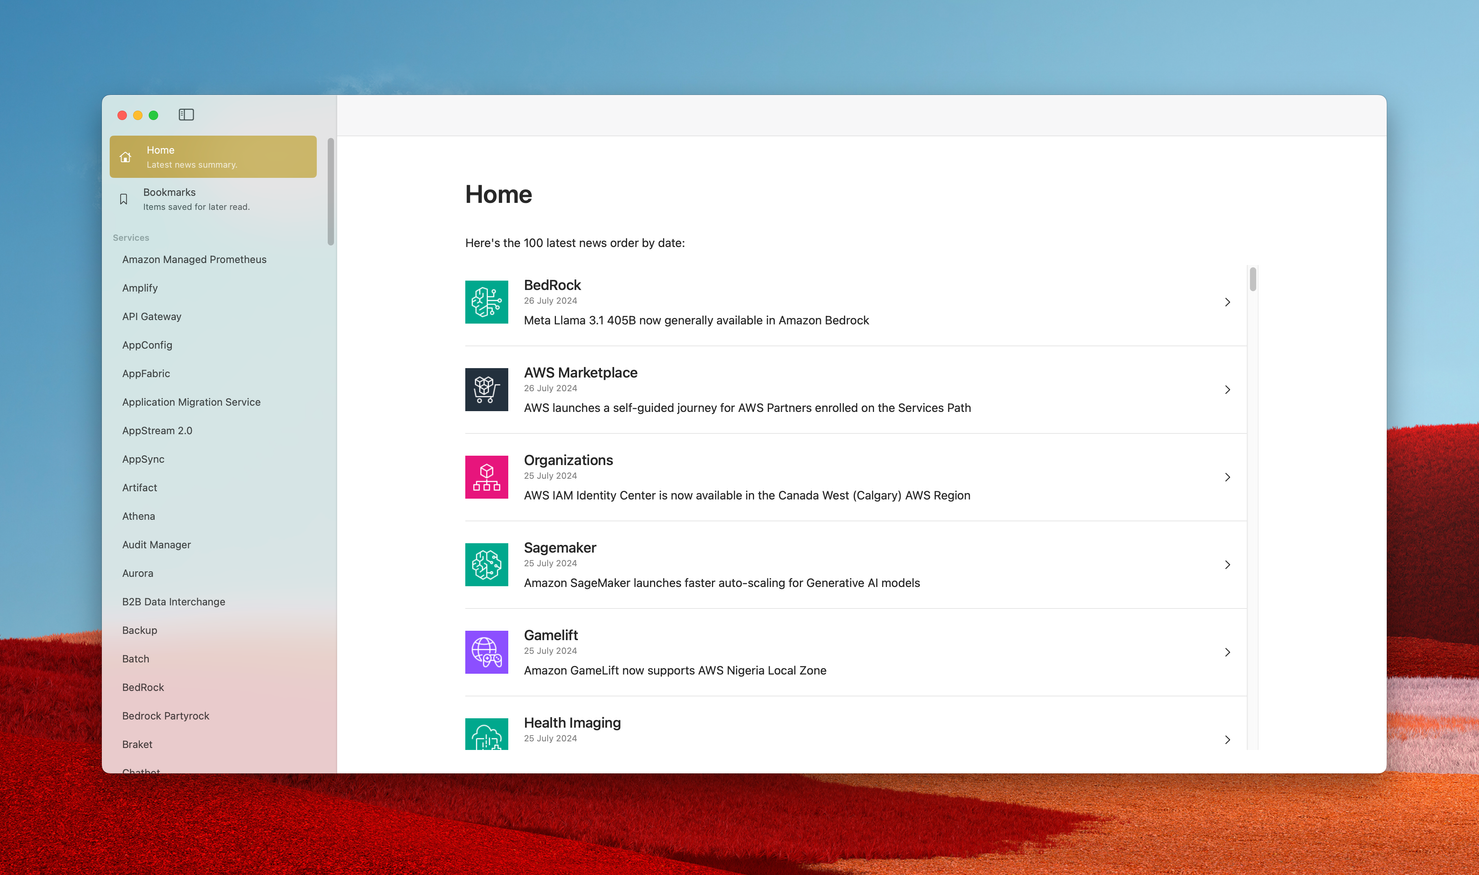Viewport: 1479px width, 875px height.
Task: Select BedRock in the sidebar
Action: click(143, 687)
